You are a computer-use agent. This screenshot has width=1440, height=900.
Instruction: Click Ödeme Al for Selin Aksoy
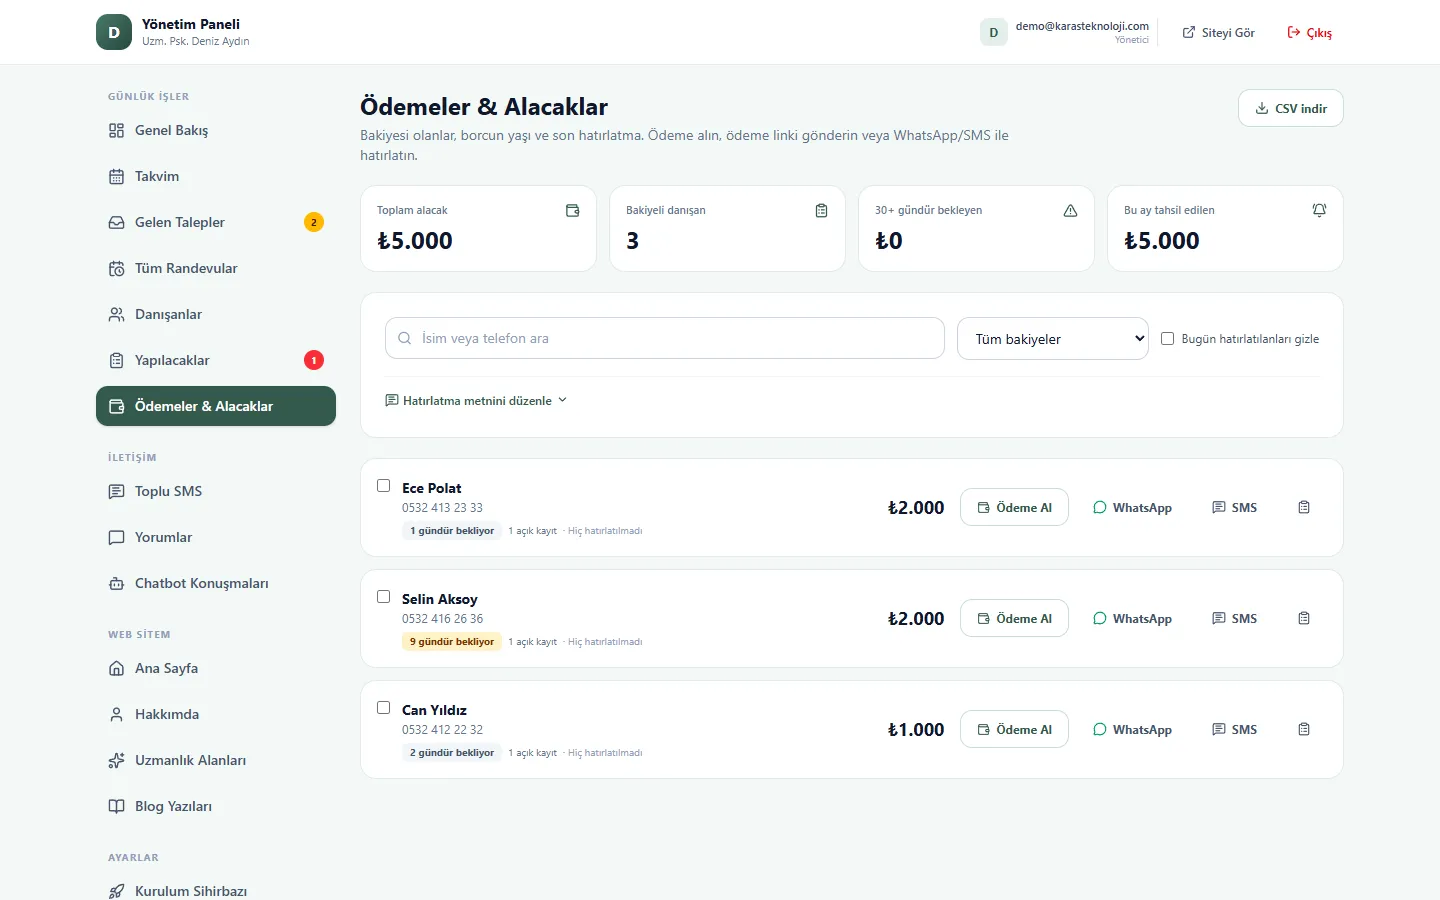pos(1014,619)
